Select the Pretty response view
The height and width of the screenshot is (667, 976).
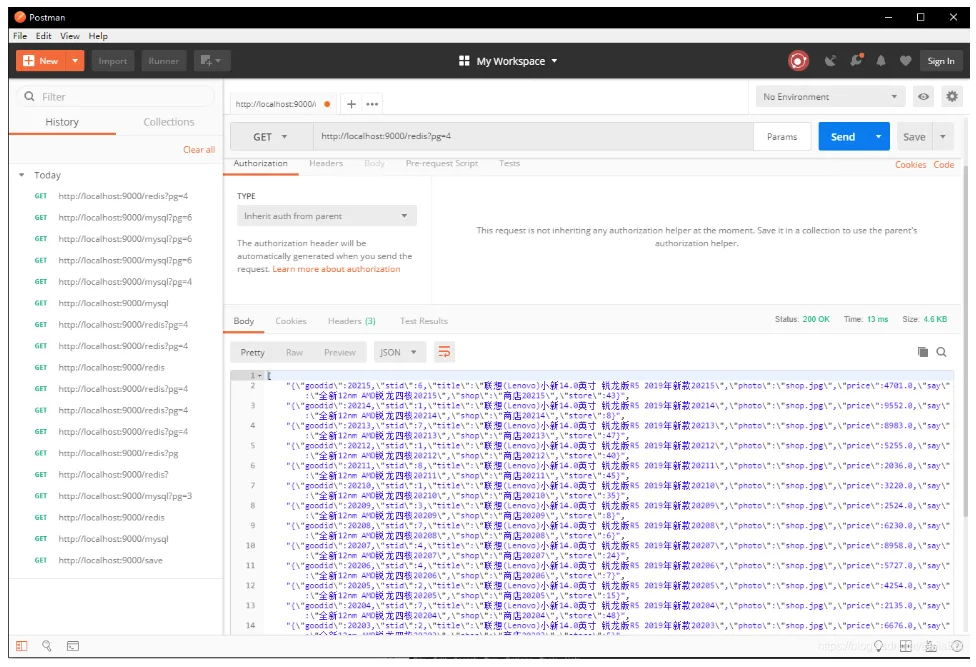pyautogui.click(x=253, y=352)
